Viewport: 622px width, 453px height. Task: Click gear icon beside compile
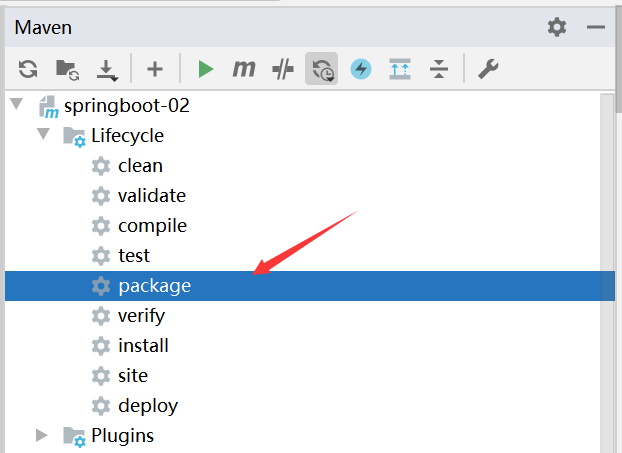click(x=101, y=226)
